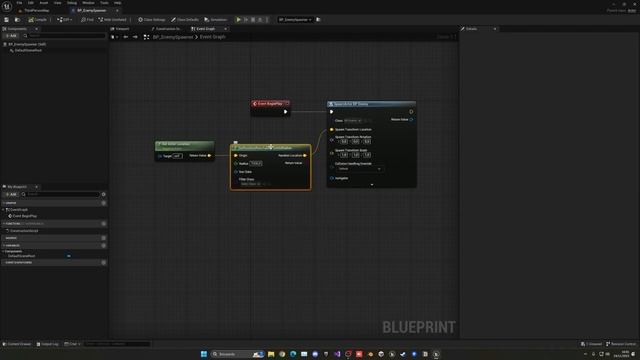Compile the blueprint

coord(38,20)
